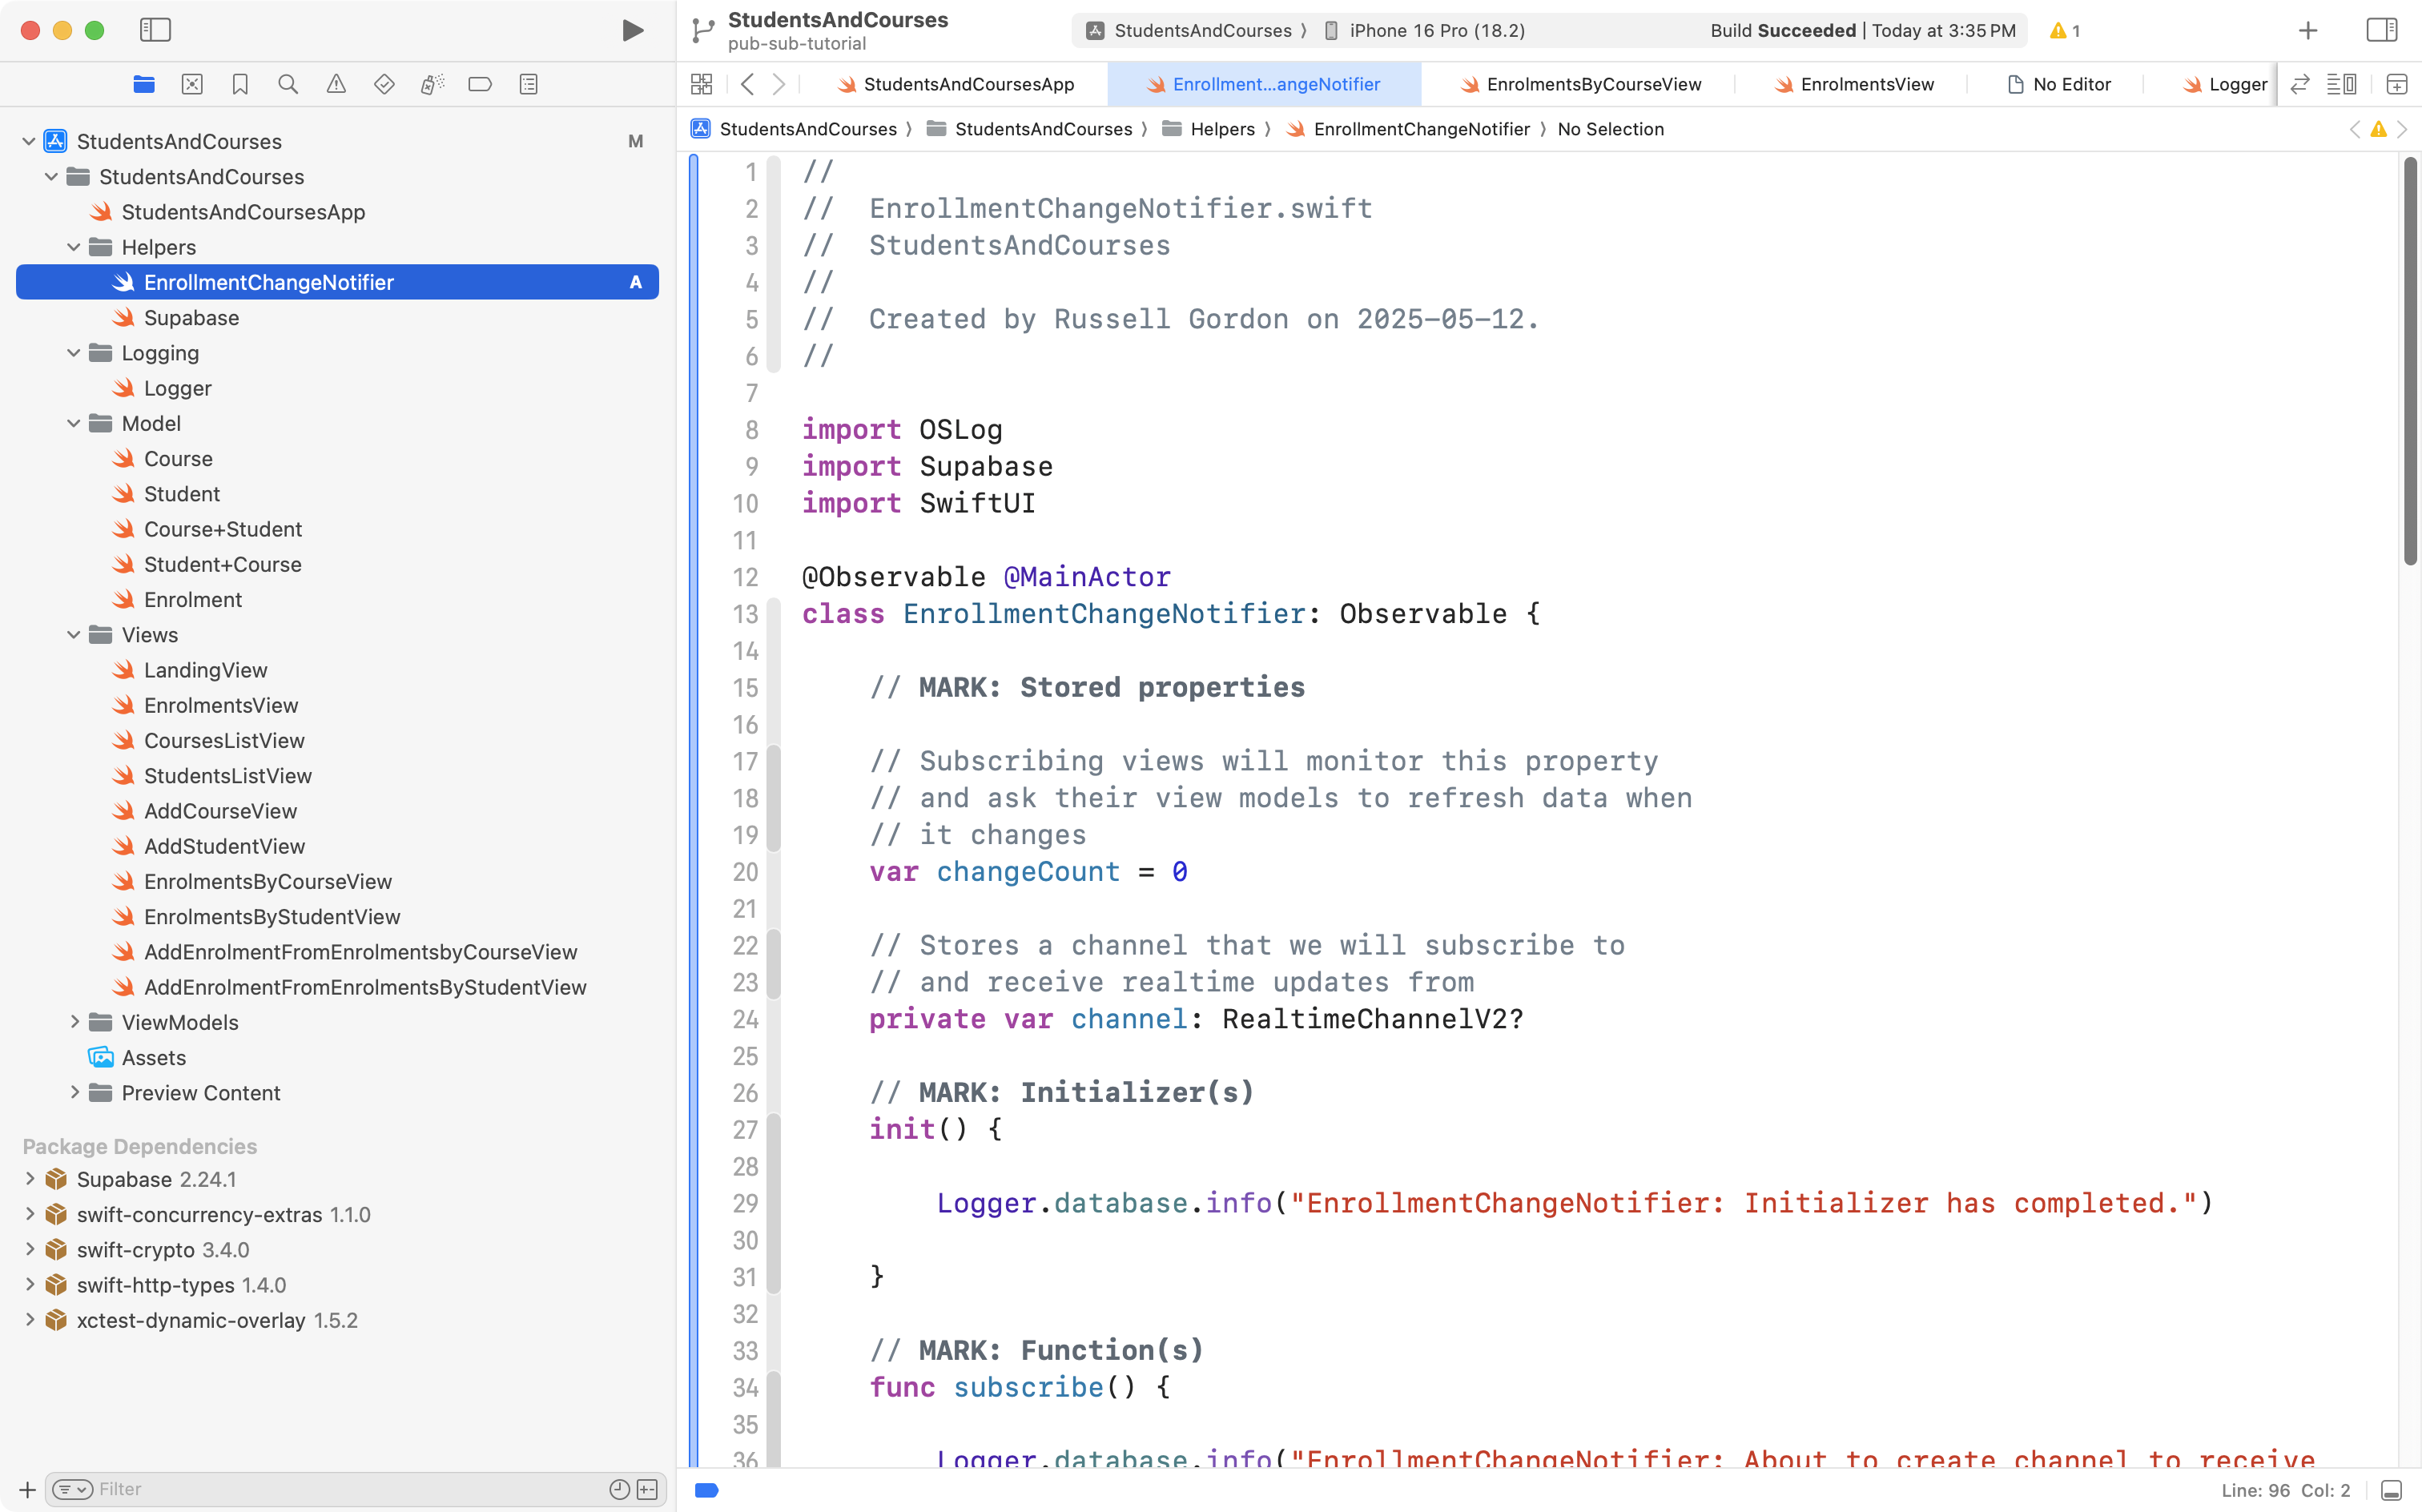Switch to the EnrolmentsByCourseView tab
The height and width of the screenshot is (1512, 2422).
click(x=1592, y=85)
